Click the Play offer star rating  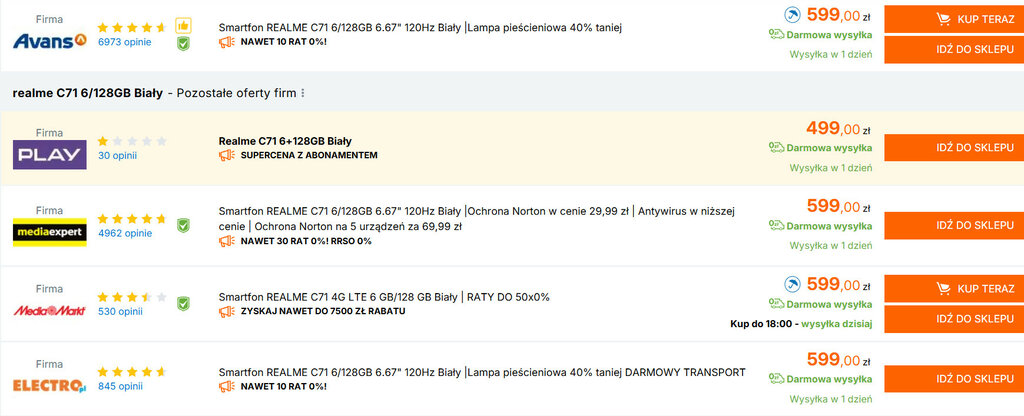[132, 141]
